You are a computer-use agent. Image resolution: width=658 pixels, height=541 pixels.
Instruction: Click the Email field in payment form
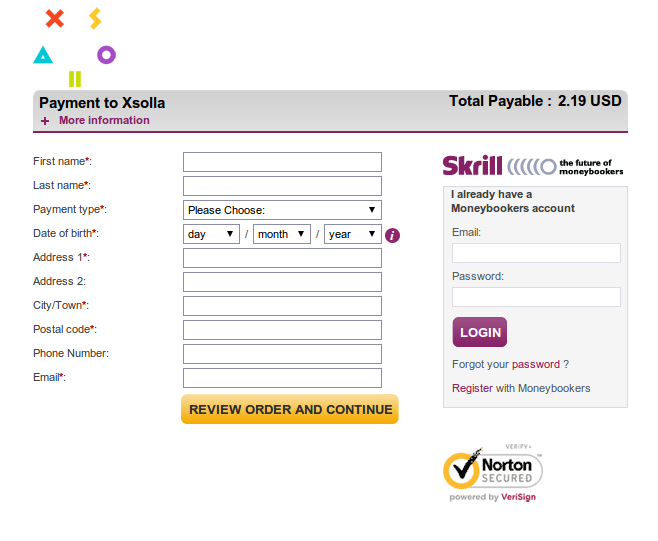(x=282, y=378)
